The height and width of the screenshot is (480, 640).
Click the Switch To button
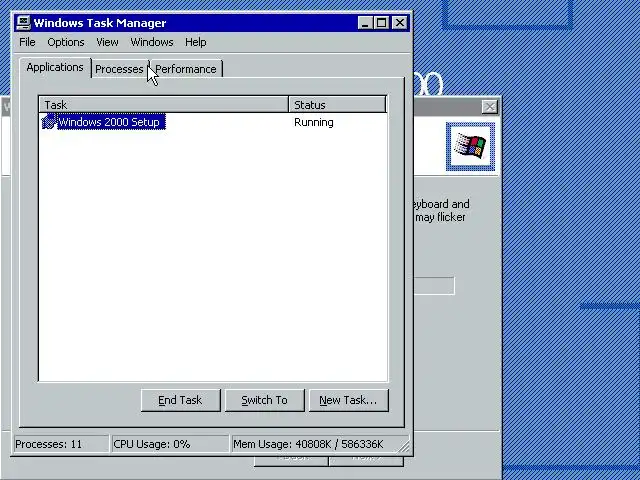point(264,400)
